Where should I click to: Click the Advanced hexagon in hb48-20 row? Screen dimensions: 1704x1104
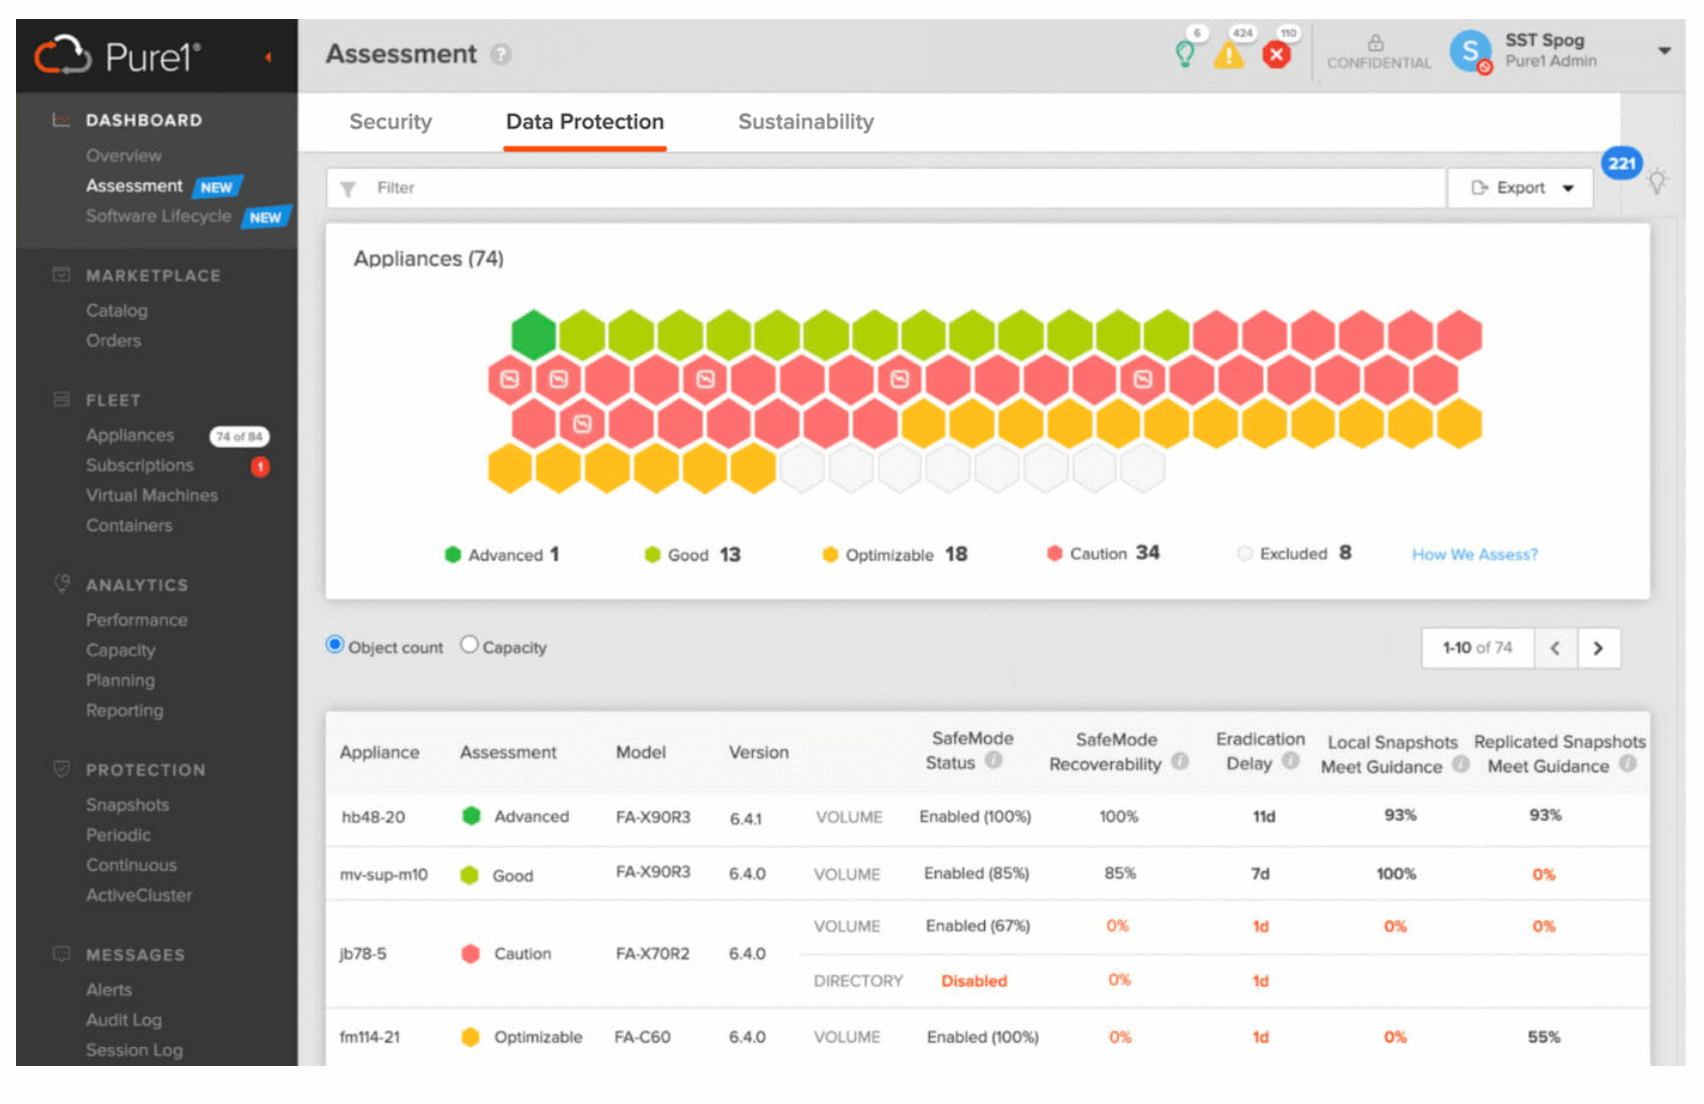coord(471,816)
